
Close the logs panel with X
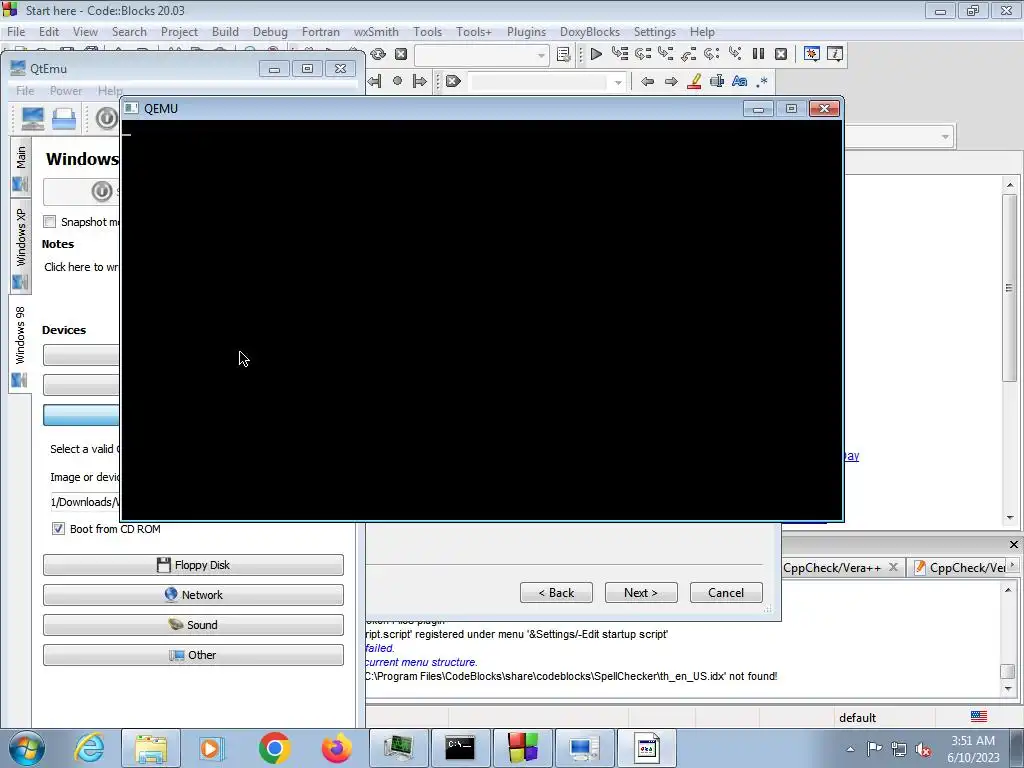[1014, 544]
